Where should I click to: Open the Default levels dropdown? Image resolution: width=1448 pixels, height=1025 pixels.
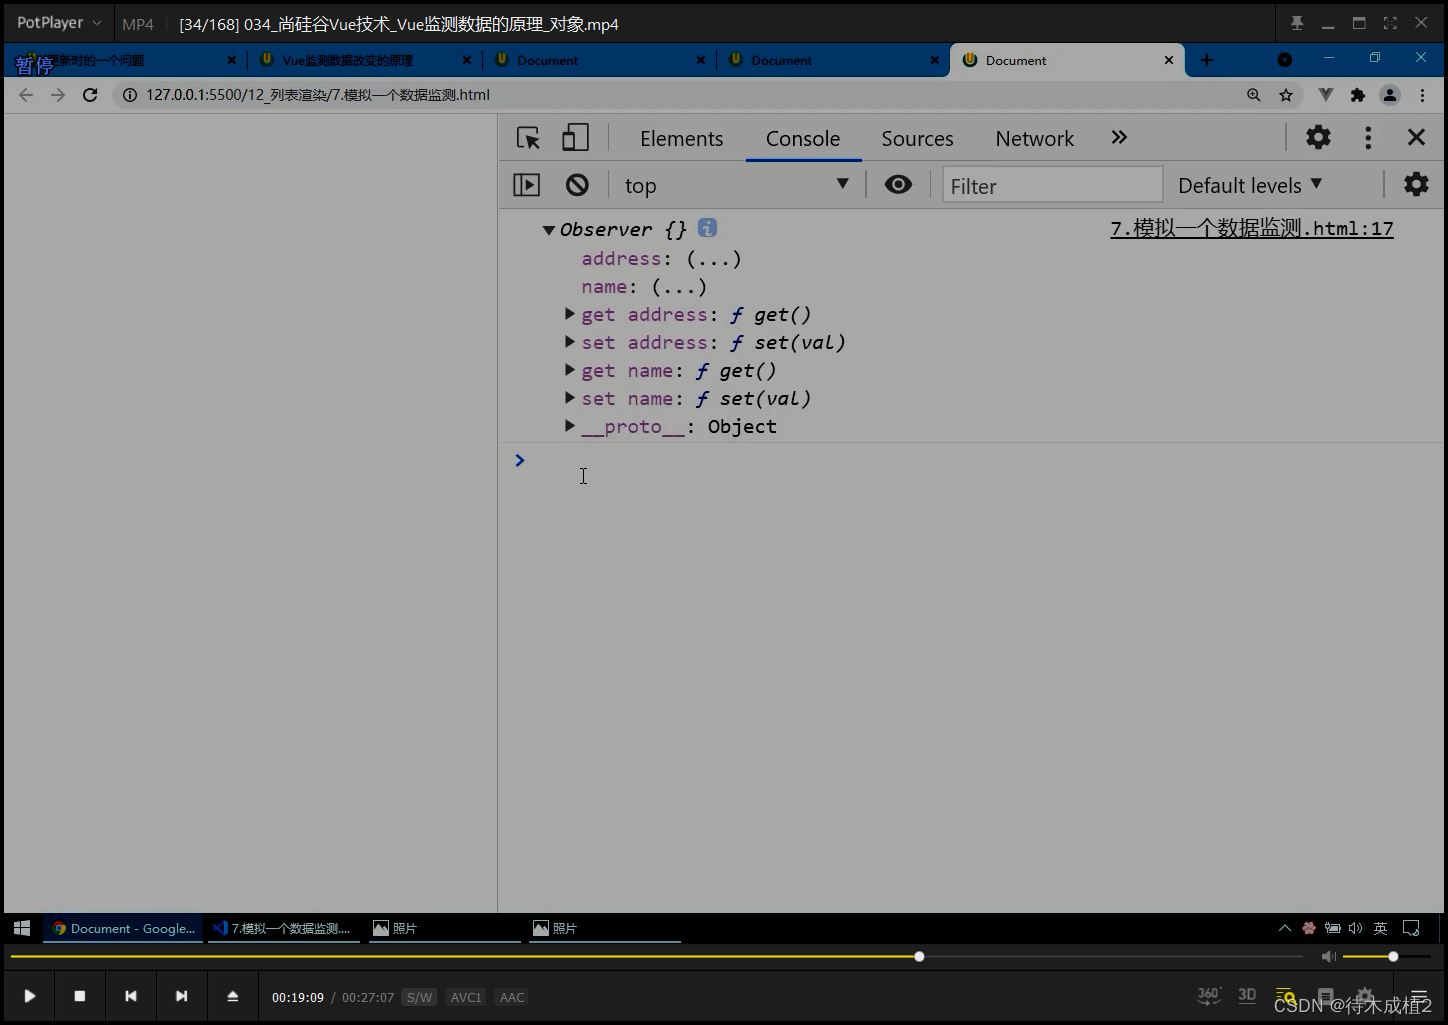pos(1250,186)
